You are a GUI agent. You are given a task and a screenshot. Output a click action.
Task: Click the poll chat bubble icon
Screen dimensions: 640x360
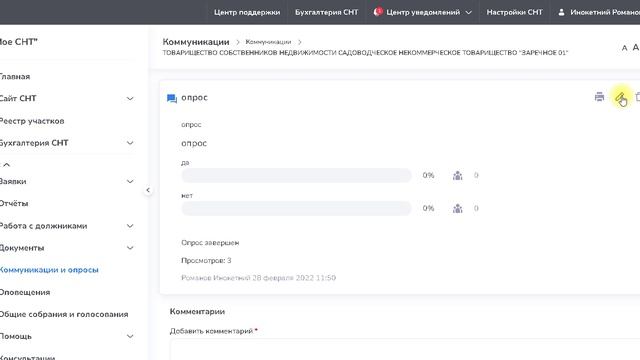[172, 98]
